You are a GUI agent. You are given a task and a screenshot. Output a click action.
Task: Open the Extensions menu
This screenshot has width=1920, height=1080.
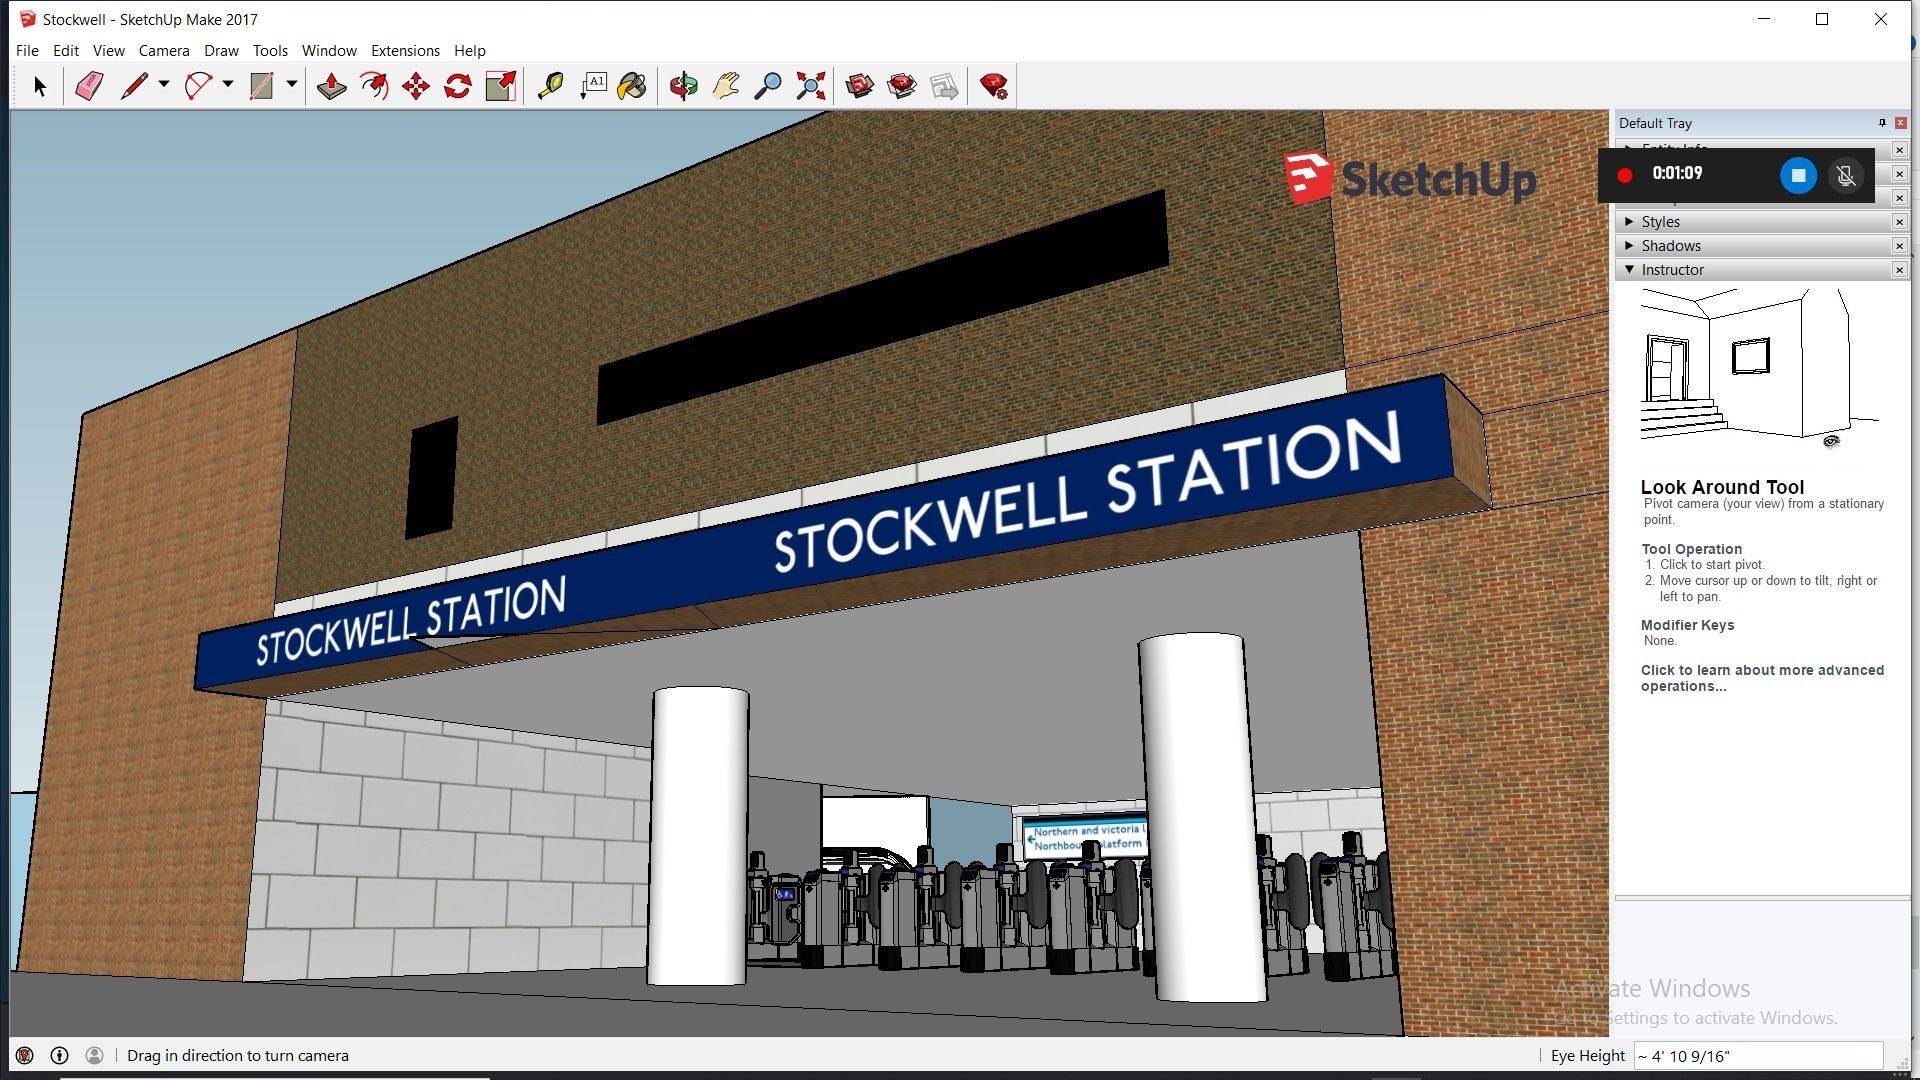pos(405,50)
